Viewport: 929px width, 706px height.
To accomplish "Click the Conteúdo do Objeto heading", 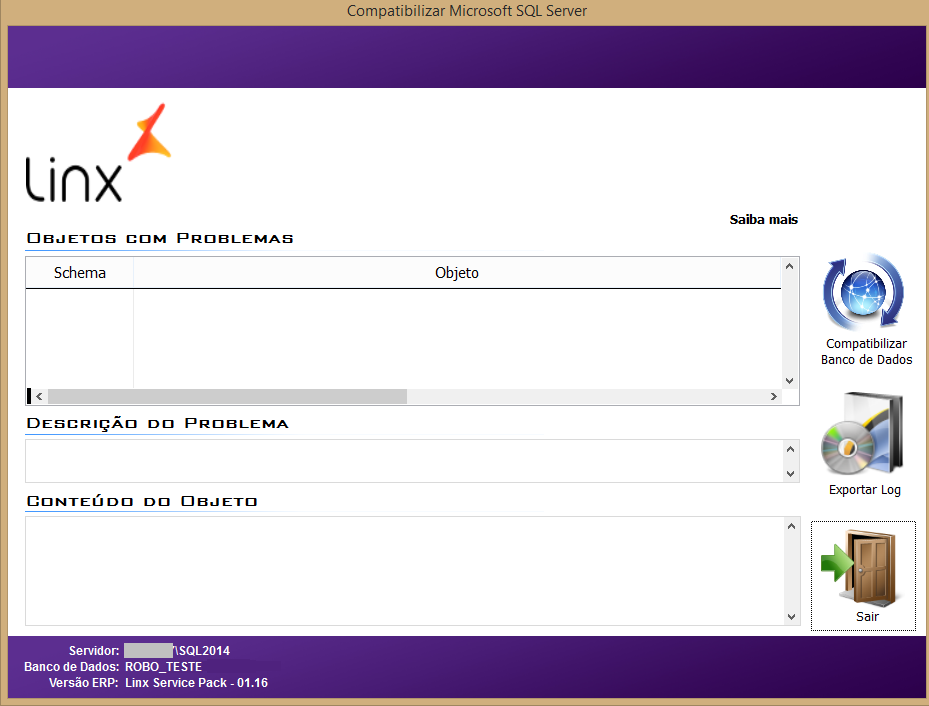I will (x=142, y=502).
